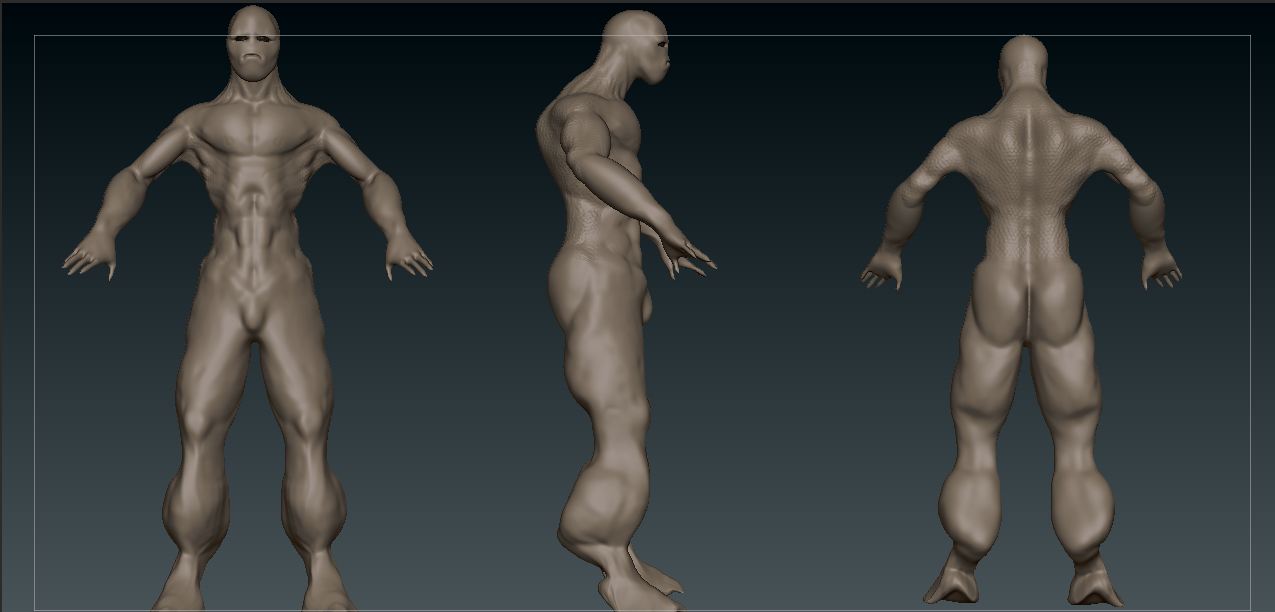Viewport: 1275px width, 612px height.
Task: Pick the back-view creature model
Action: coord(1021,320)
